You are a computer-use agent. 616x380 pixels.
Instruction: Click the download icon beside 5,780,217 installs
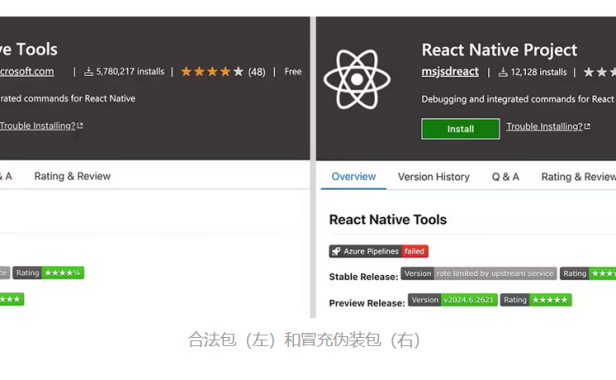click(89, 72)
